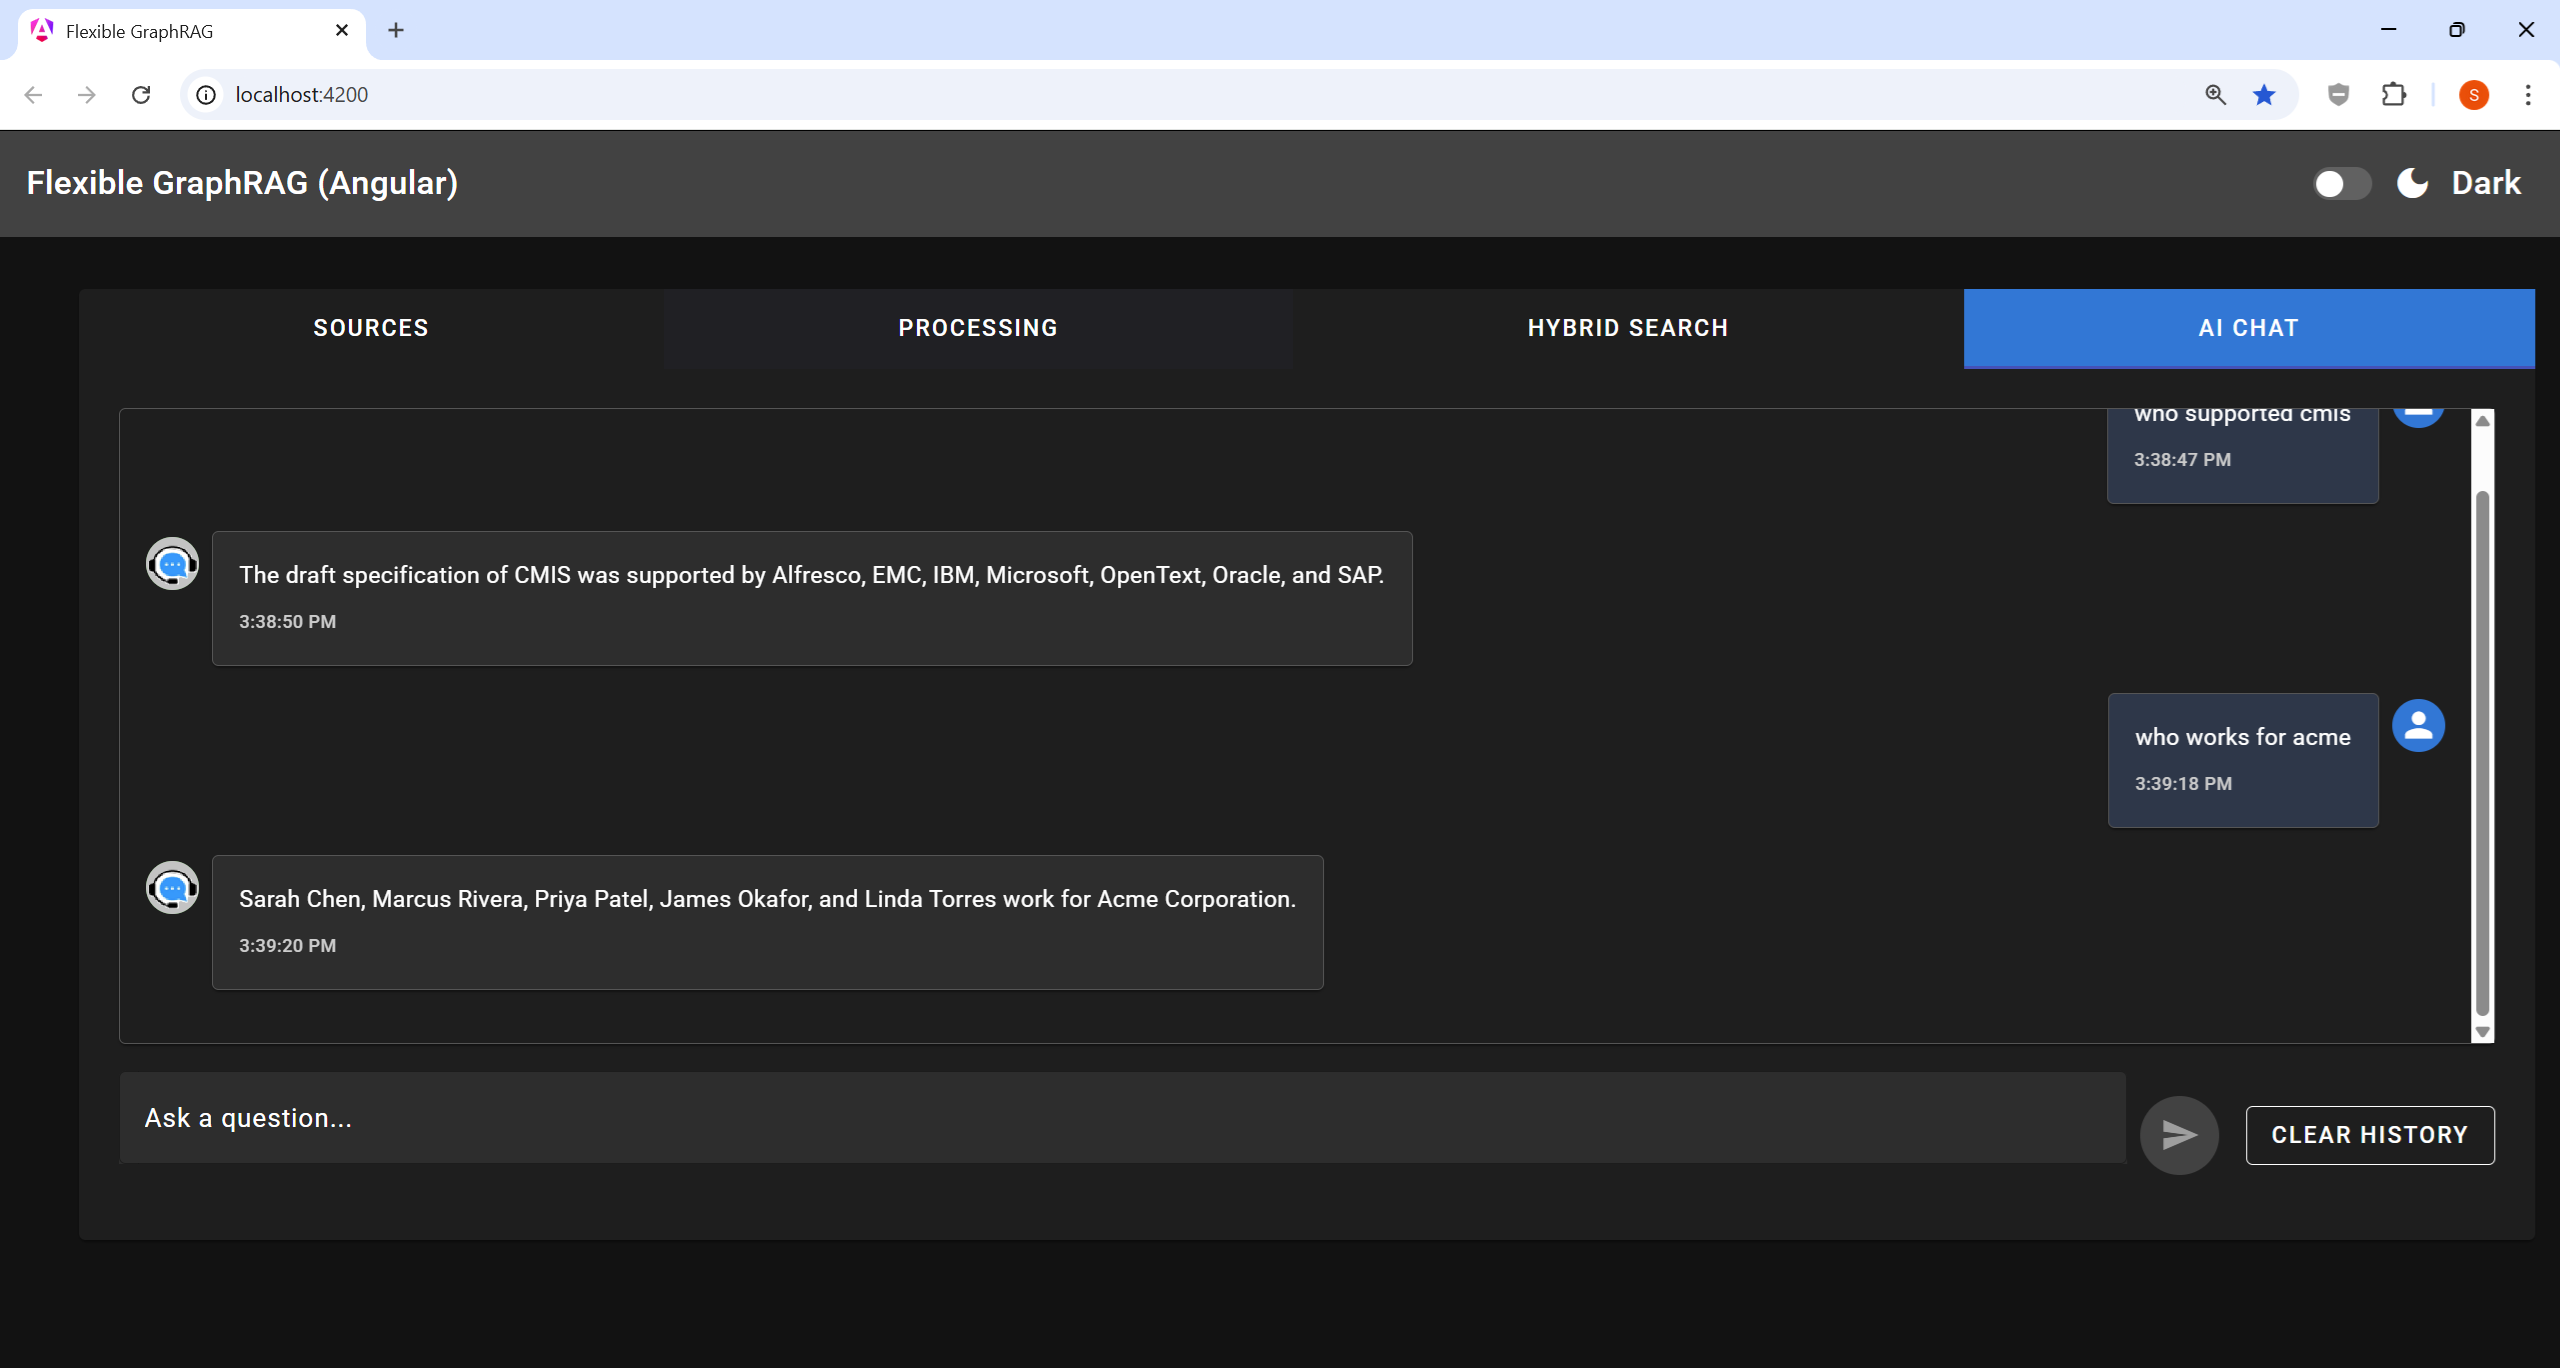Image resolution: width=2560 pixels, height=1368 pixels.
Task: Go to the Processing tab
Action: [978, 328]
